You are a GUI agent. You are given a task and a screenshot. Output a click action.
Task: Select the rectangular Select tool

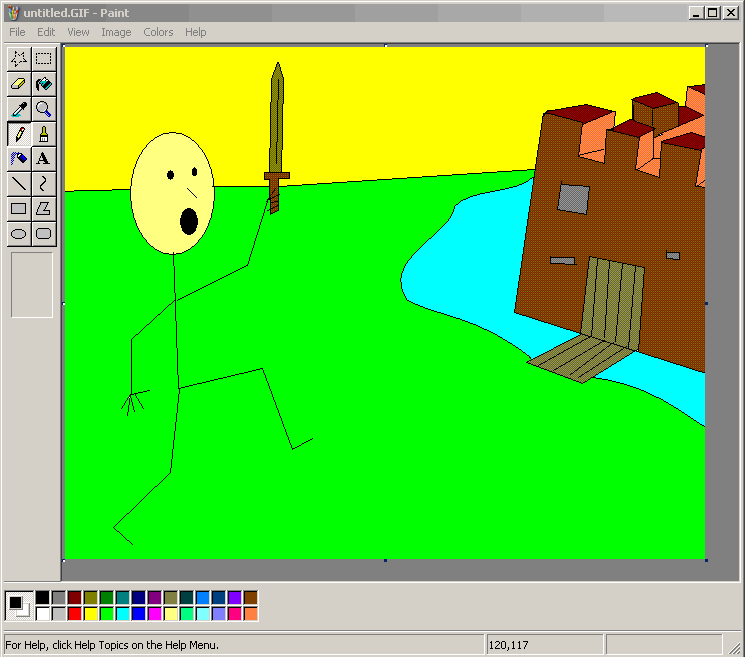click(x=44, y=59)
